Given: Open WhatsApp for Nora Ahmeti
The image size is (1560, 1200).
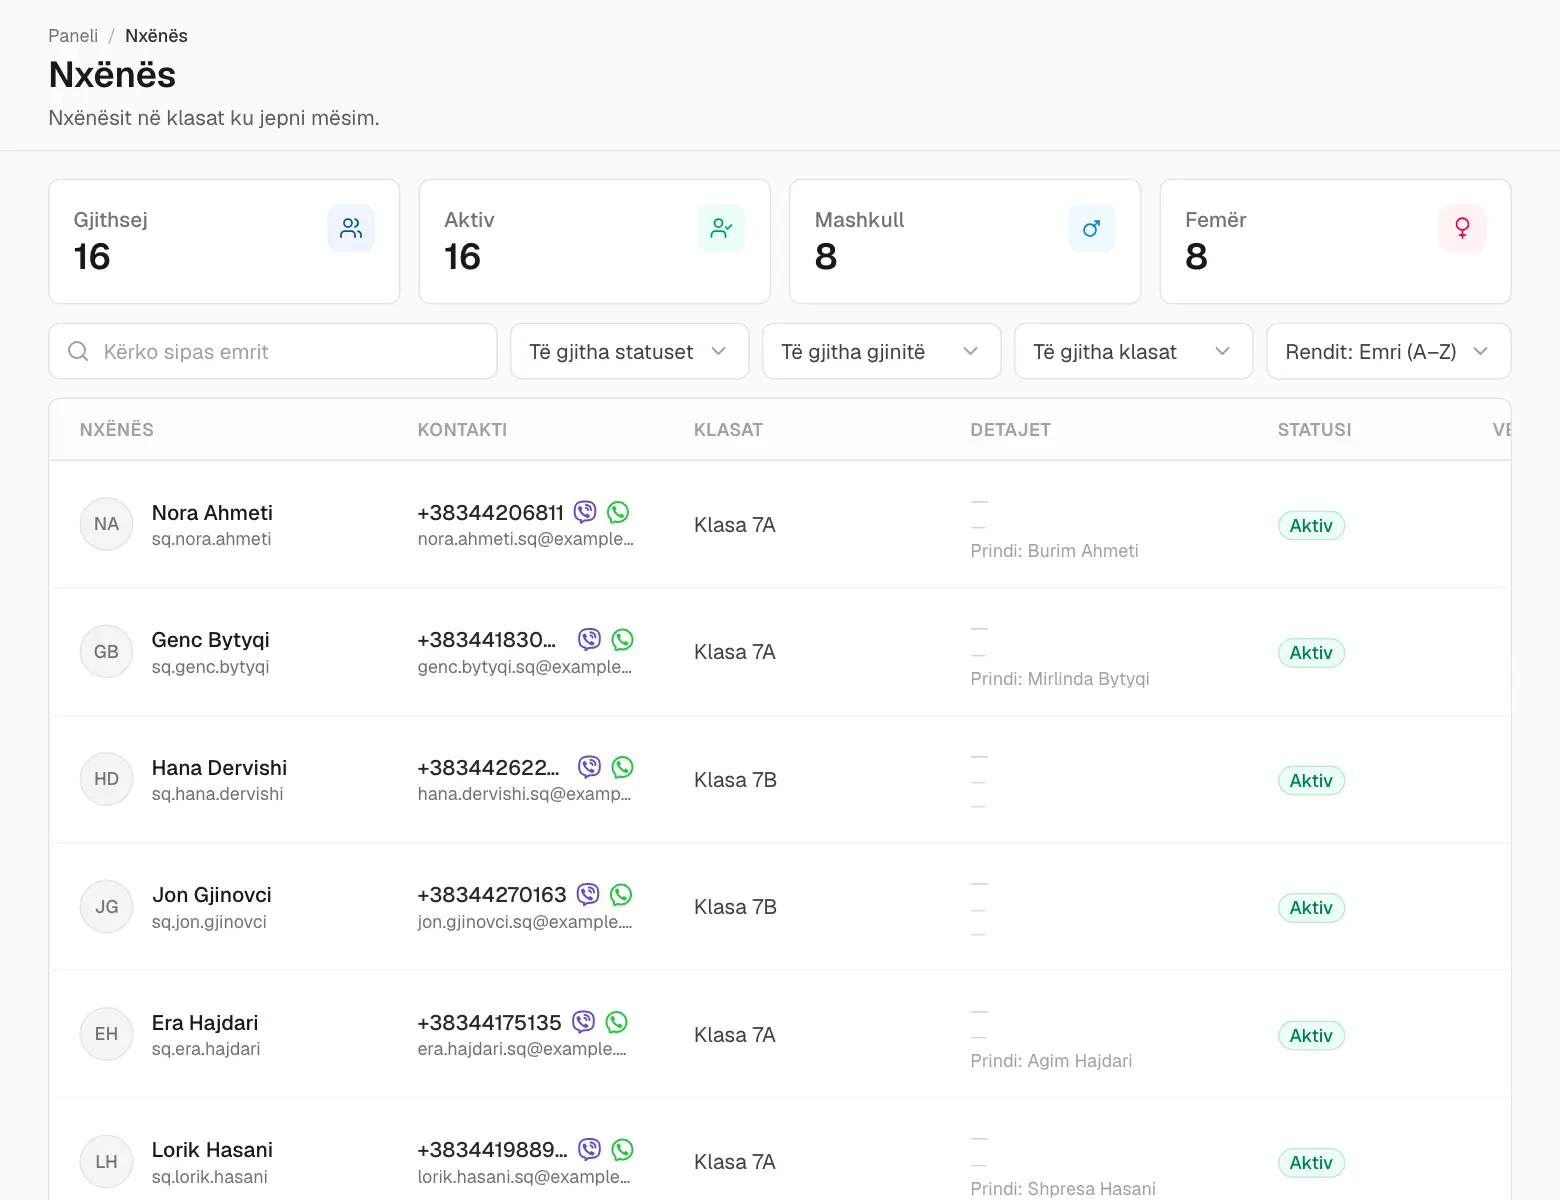Looking at the screenshot, I should 619,512.
